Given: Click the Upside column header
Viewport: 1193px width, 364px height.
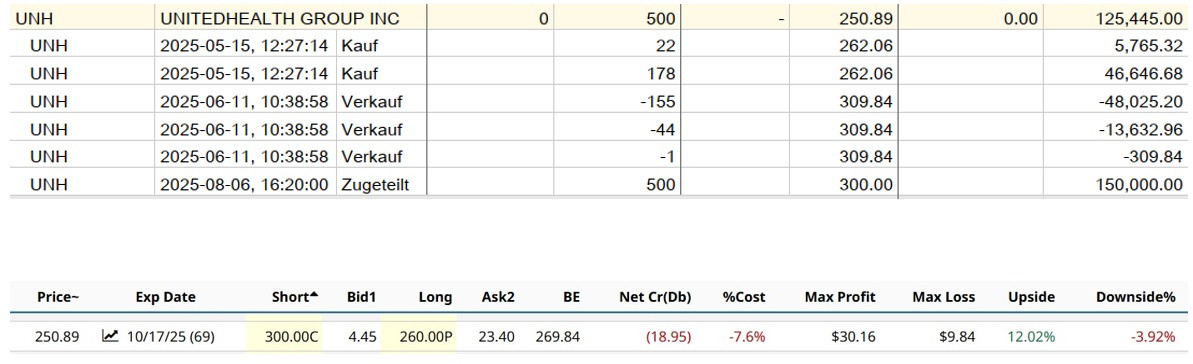Looking at the screenshot, I should pos(1031,297).
